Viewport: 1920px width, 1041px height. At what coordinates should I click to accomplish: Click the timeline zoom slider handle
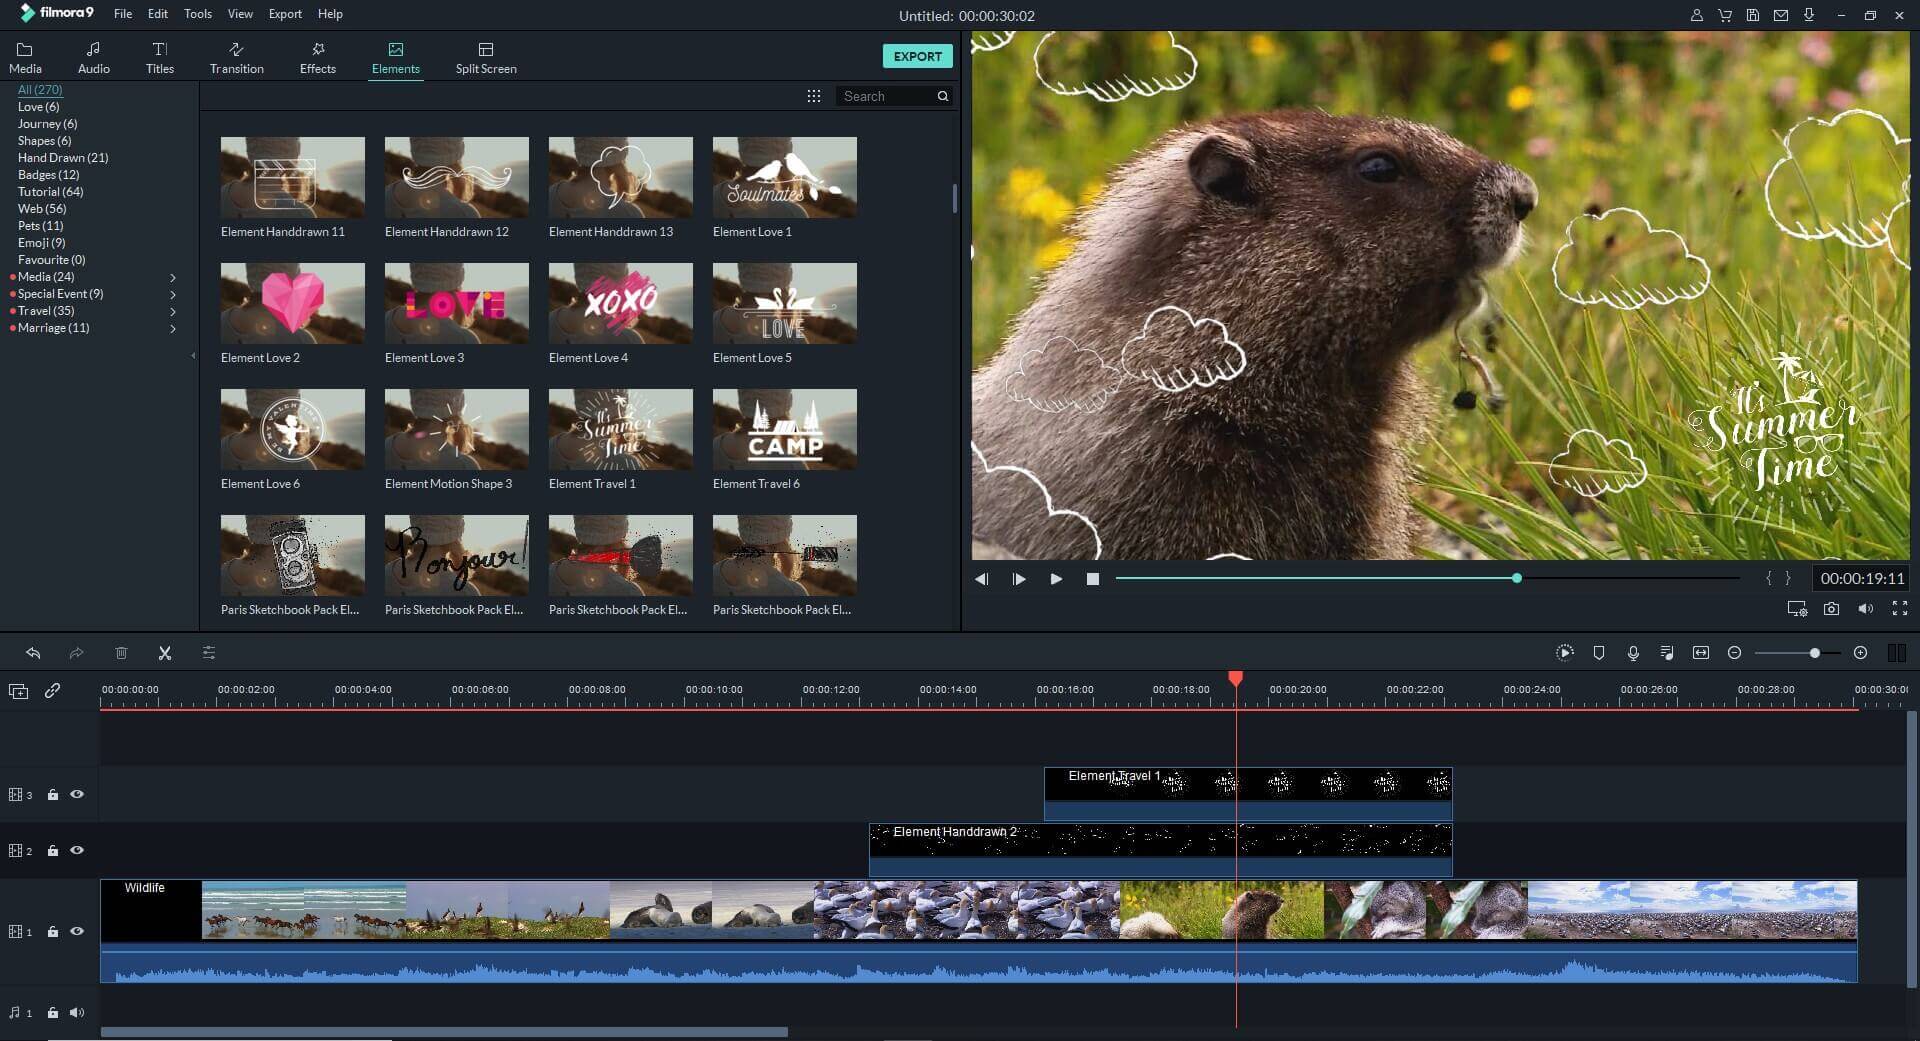click(x=1814, y=652)
